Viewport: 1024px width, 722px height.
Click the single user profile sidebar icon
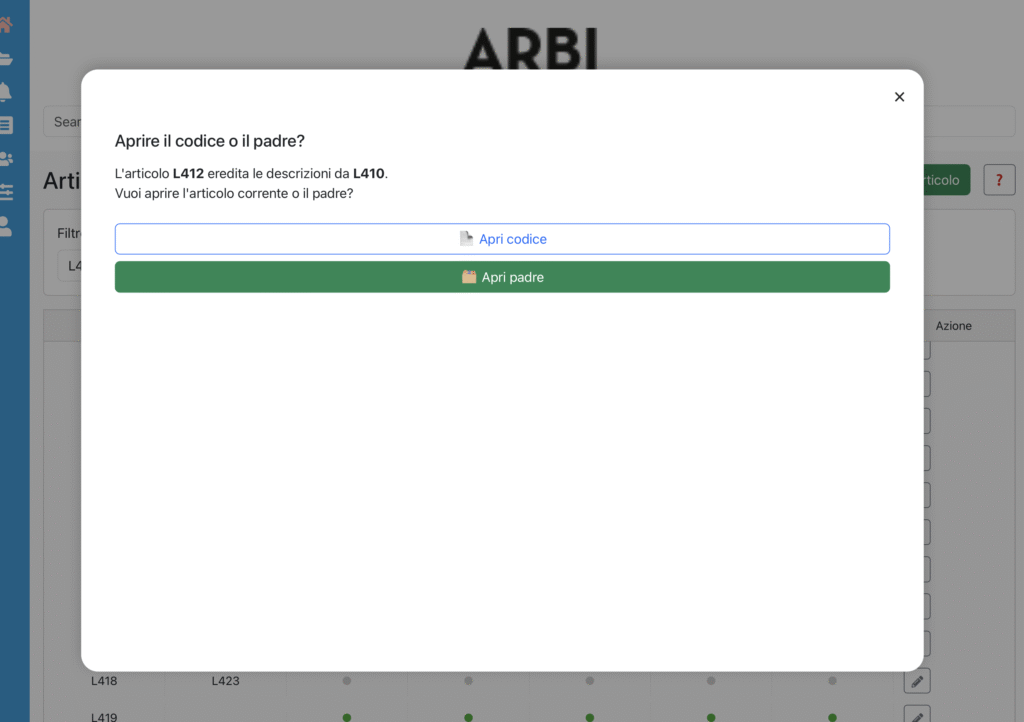tap(5, 226)
